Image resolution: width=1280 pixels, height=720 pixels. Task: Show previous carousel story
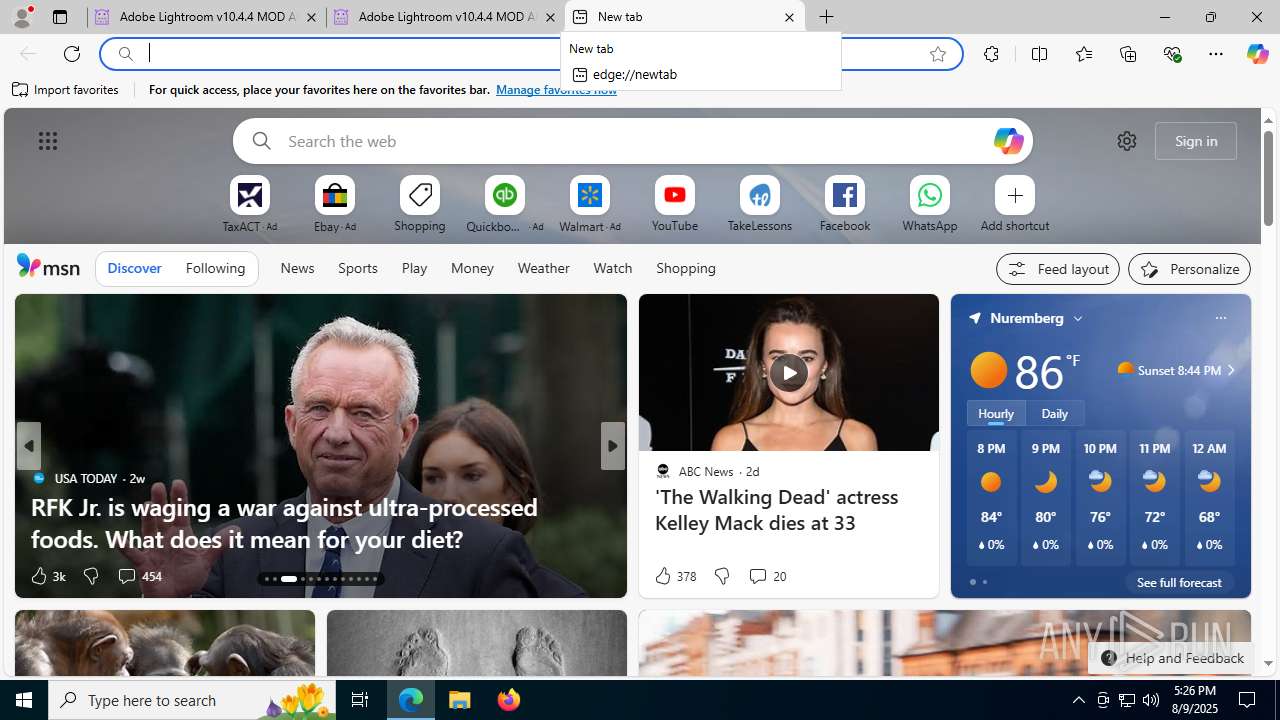click(x=28, y=446)
